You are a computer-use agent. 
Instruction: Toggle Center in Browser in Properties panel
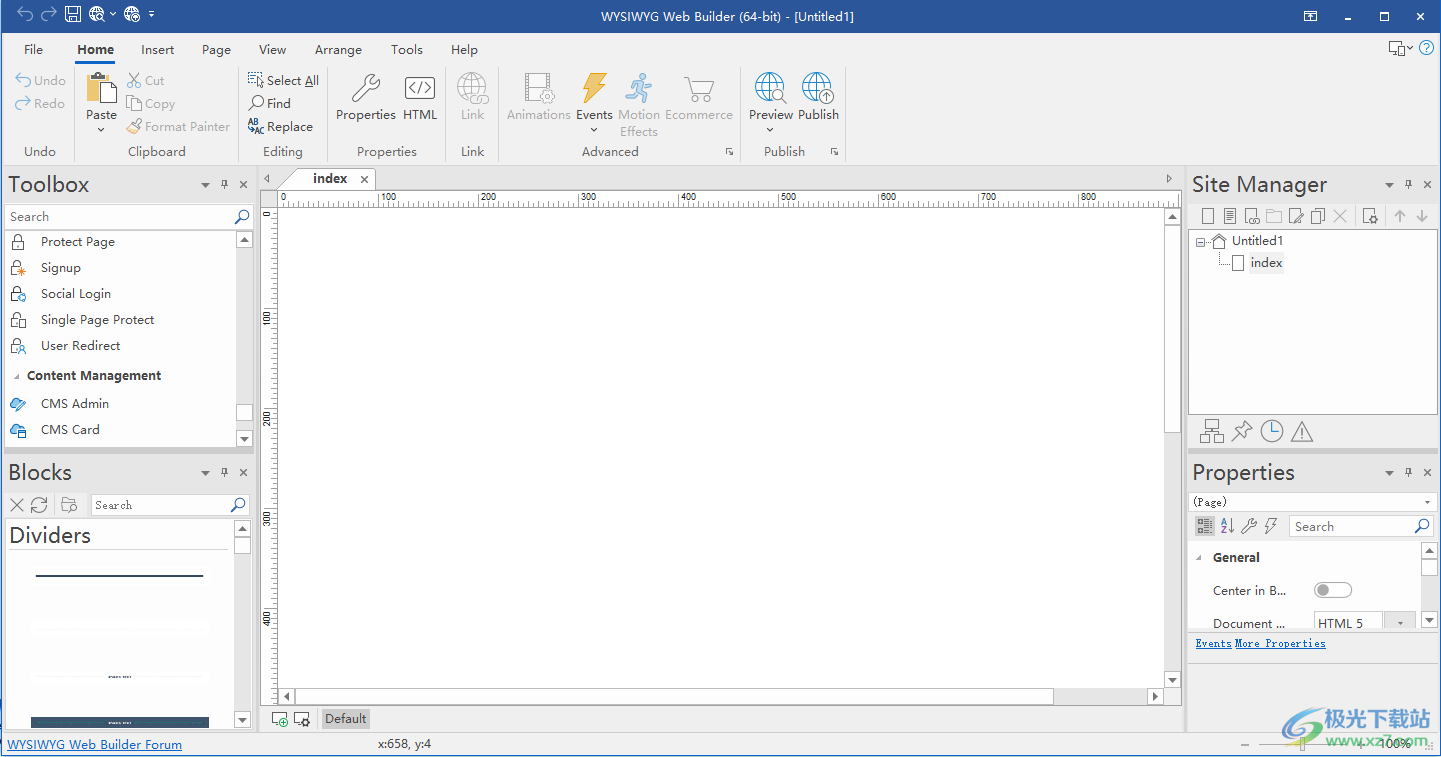click(1333, 590)
